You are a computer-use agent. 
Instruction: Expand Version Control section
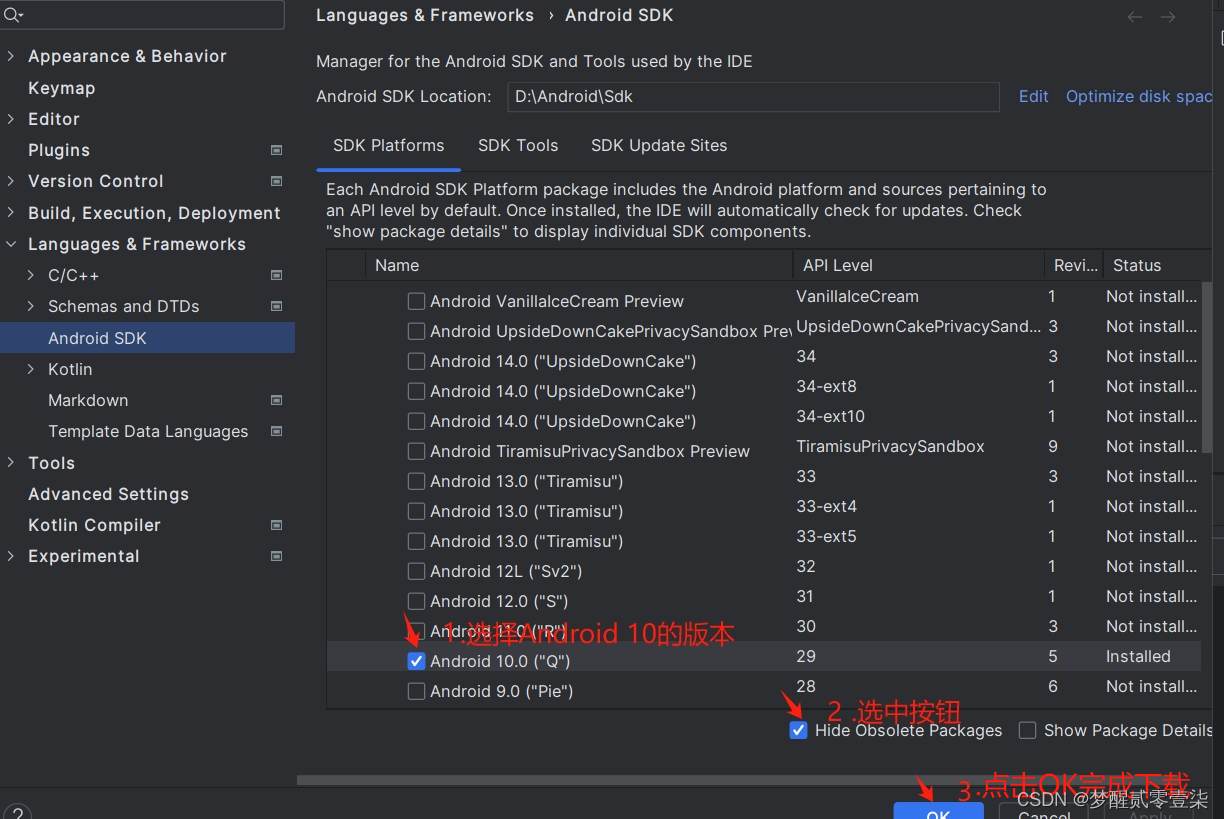coord(11,181)
